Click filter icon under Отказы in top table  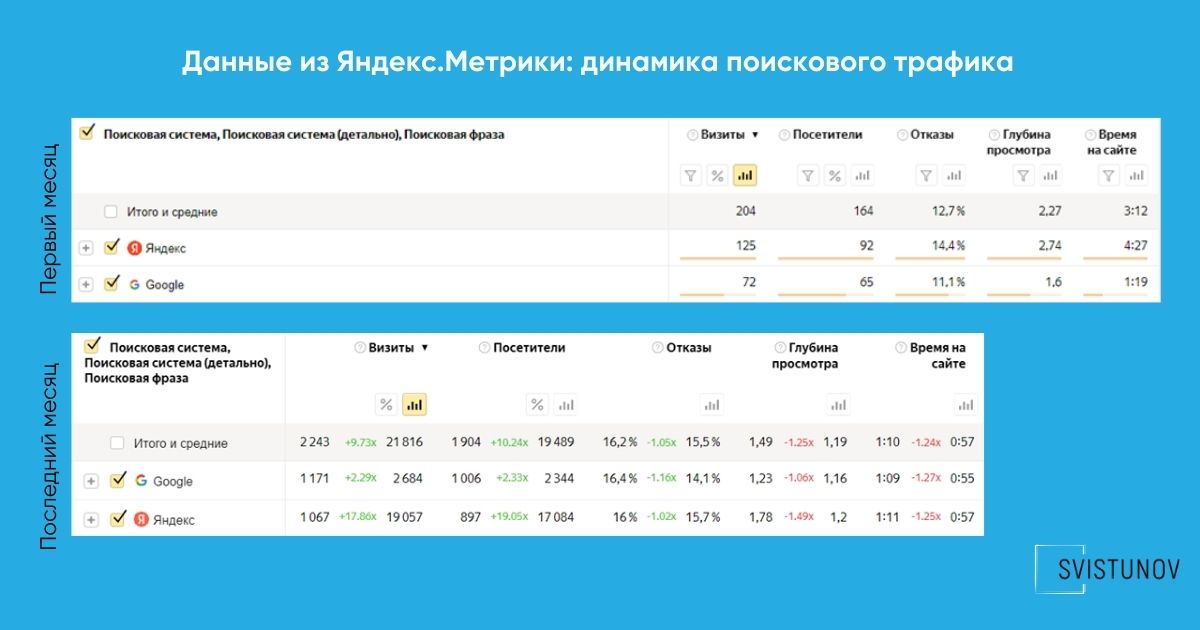926,176
